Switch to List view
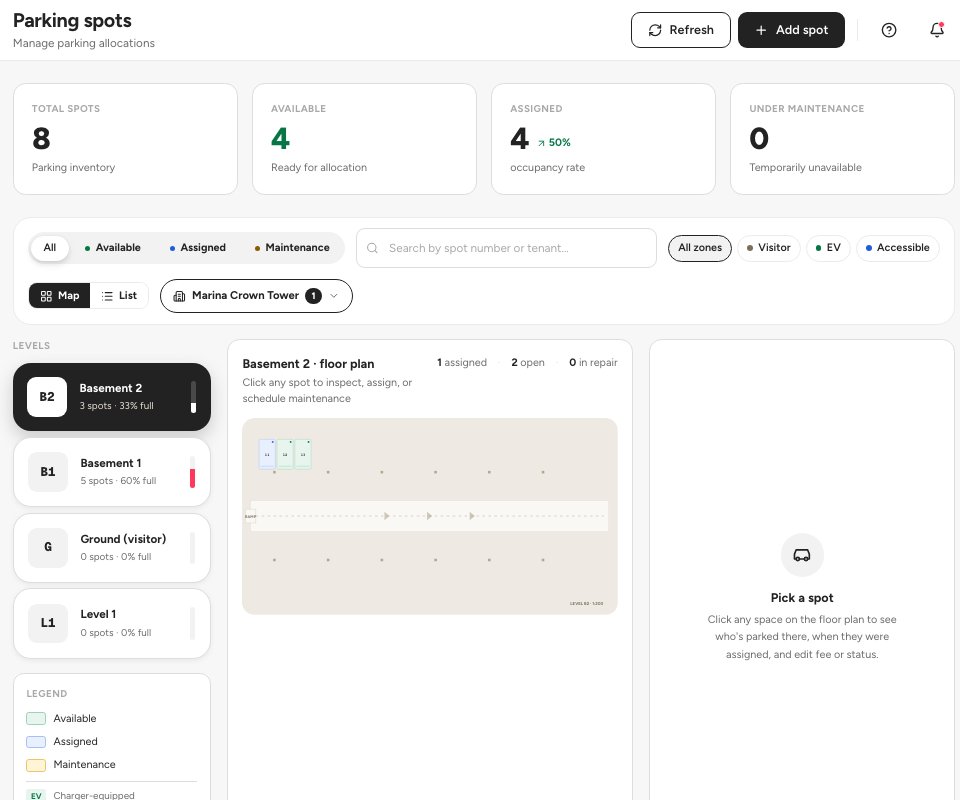 119,296
